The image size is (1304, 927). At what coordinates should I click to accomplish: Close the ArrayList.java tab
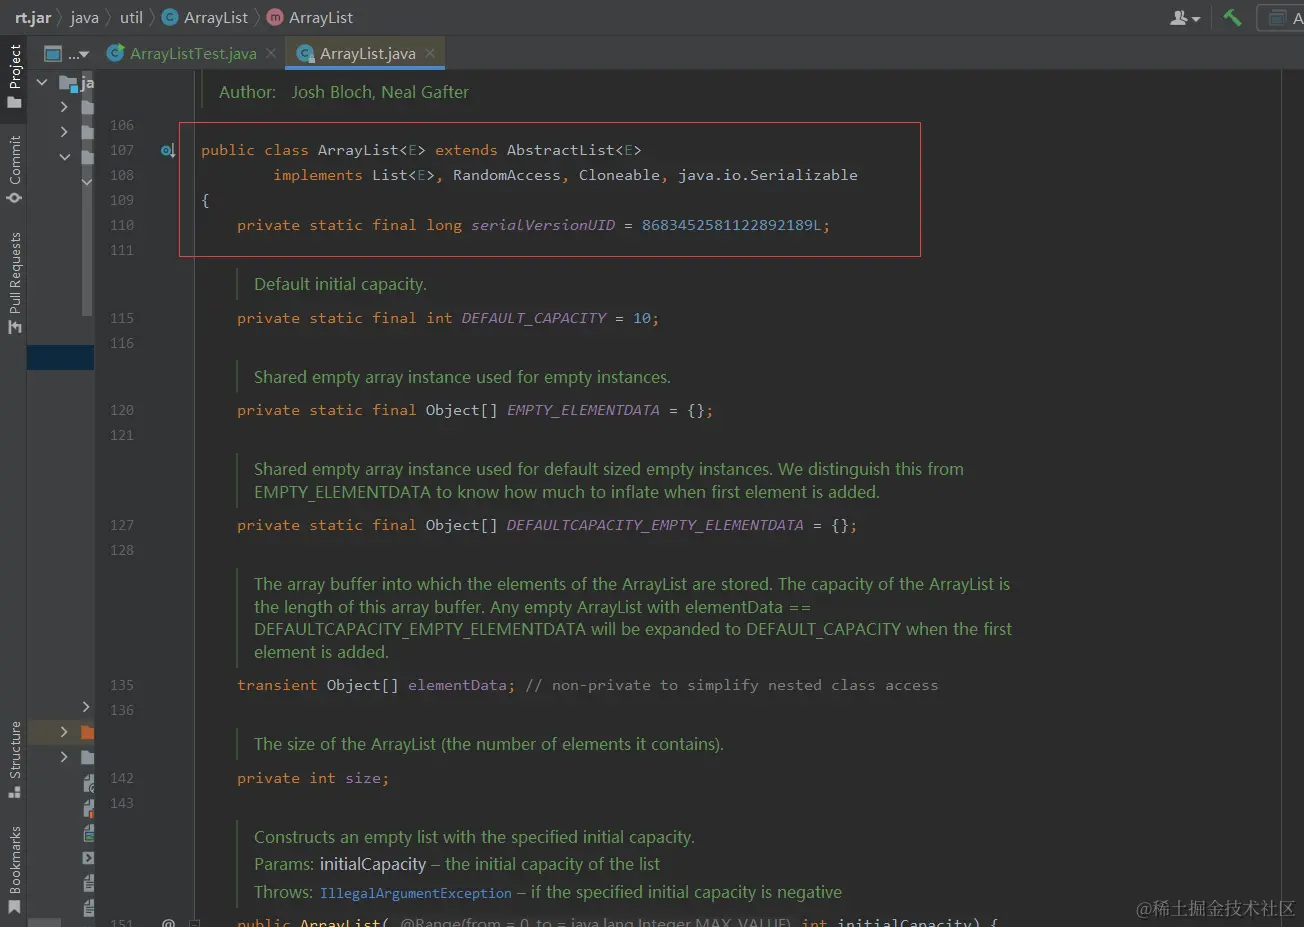pos(430,53)
